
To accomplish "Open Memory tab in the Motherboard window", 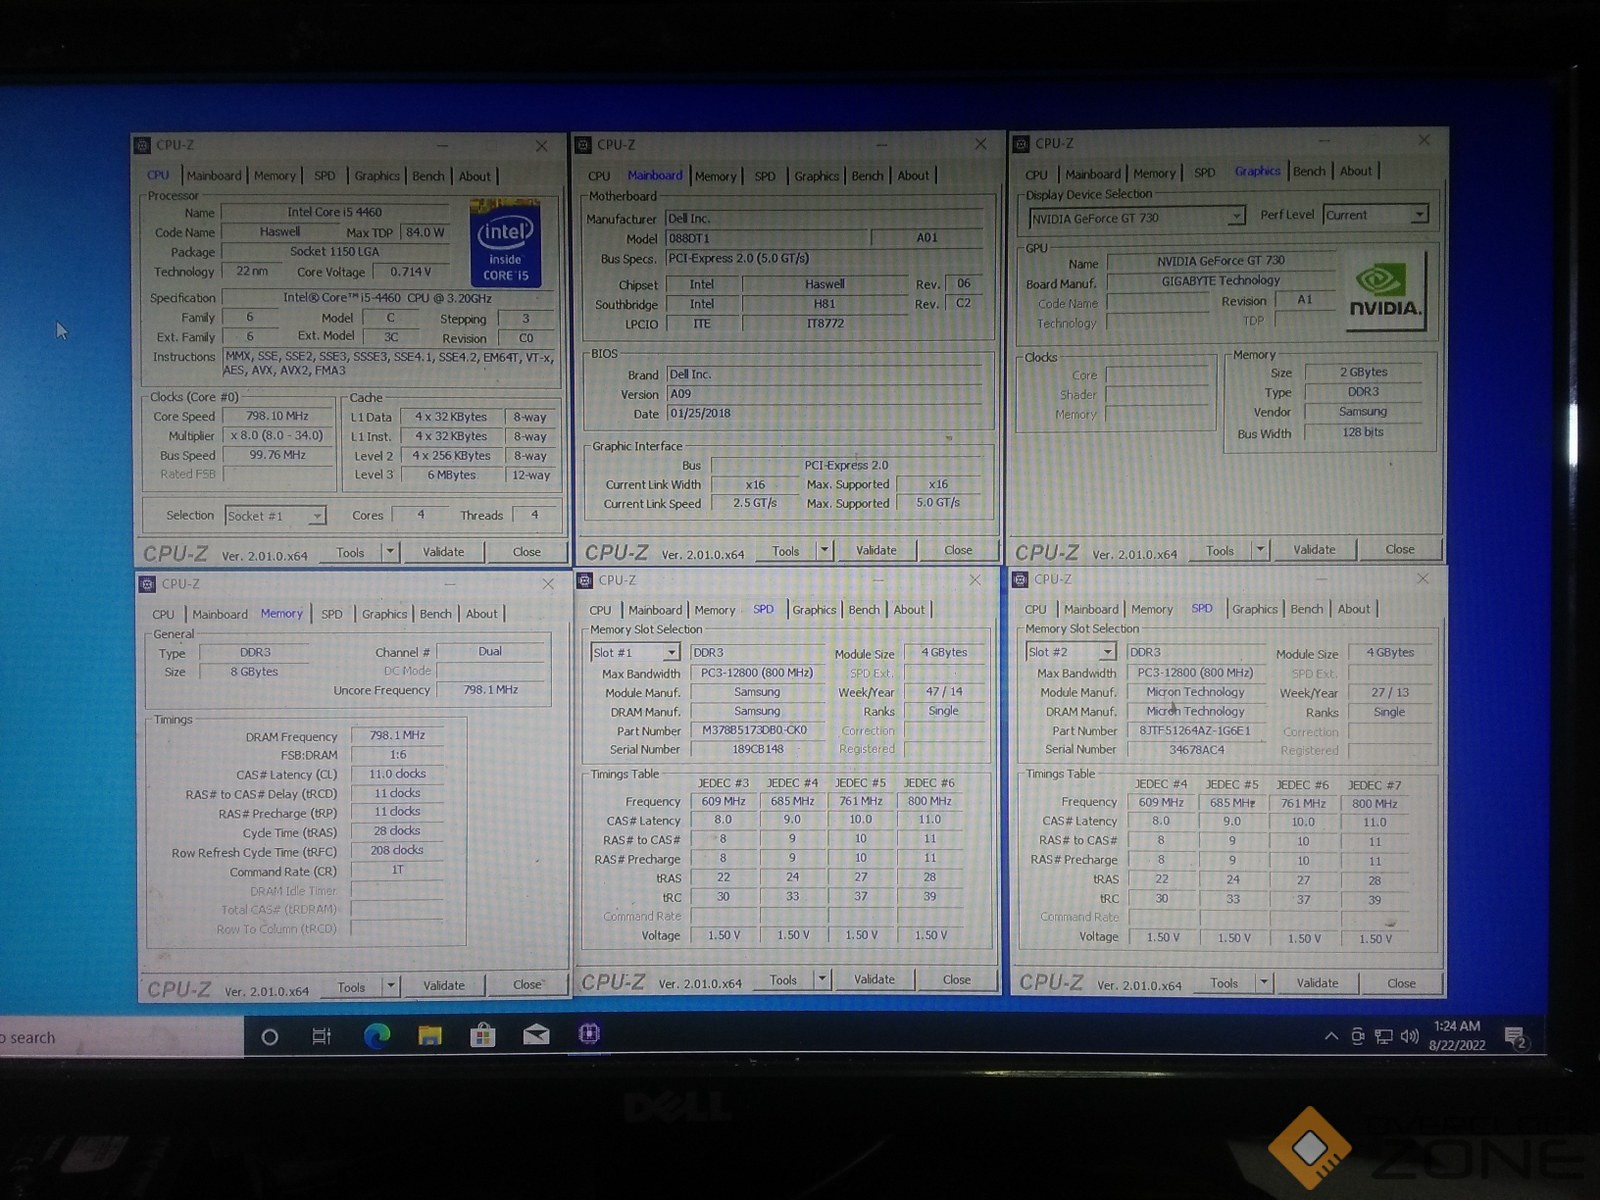I will [716, 176].
